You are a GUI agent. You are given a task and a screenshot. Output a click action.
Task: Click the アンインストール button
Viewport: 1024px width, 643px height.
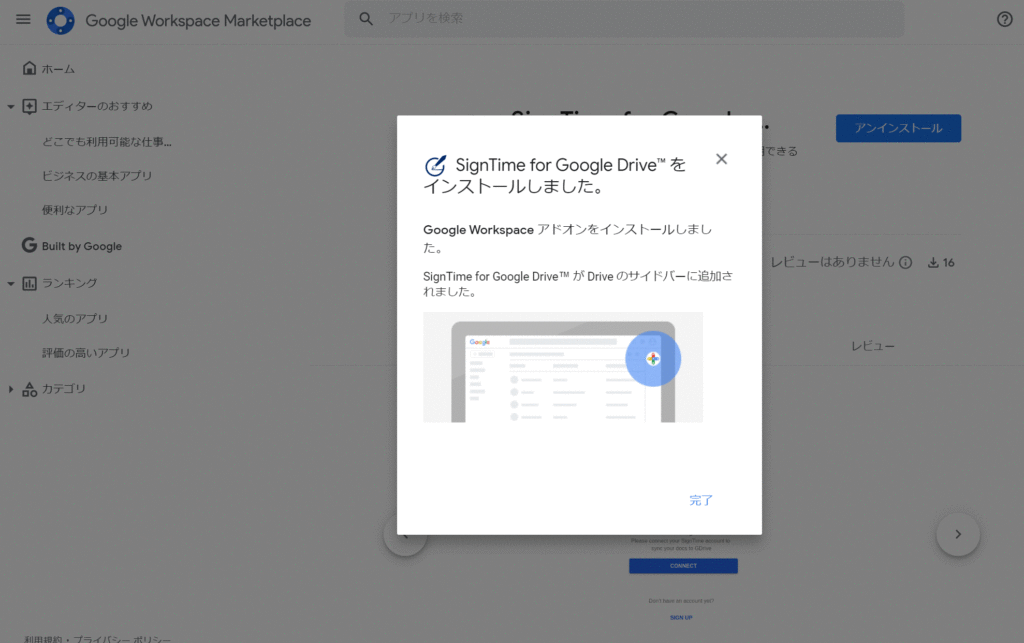(898, 129)
